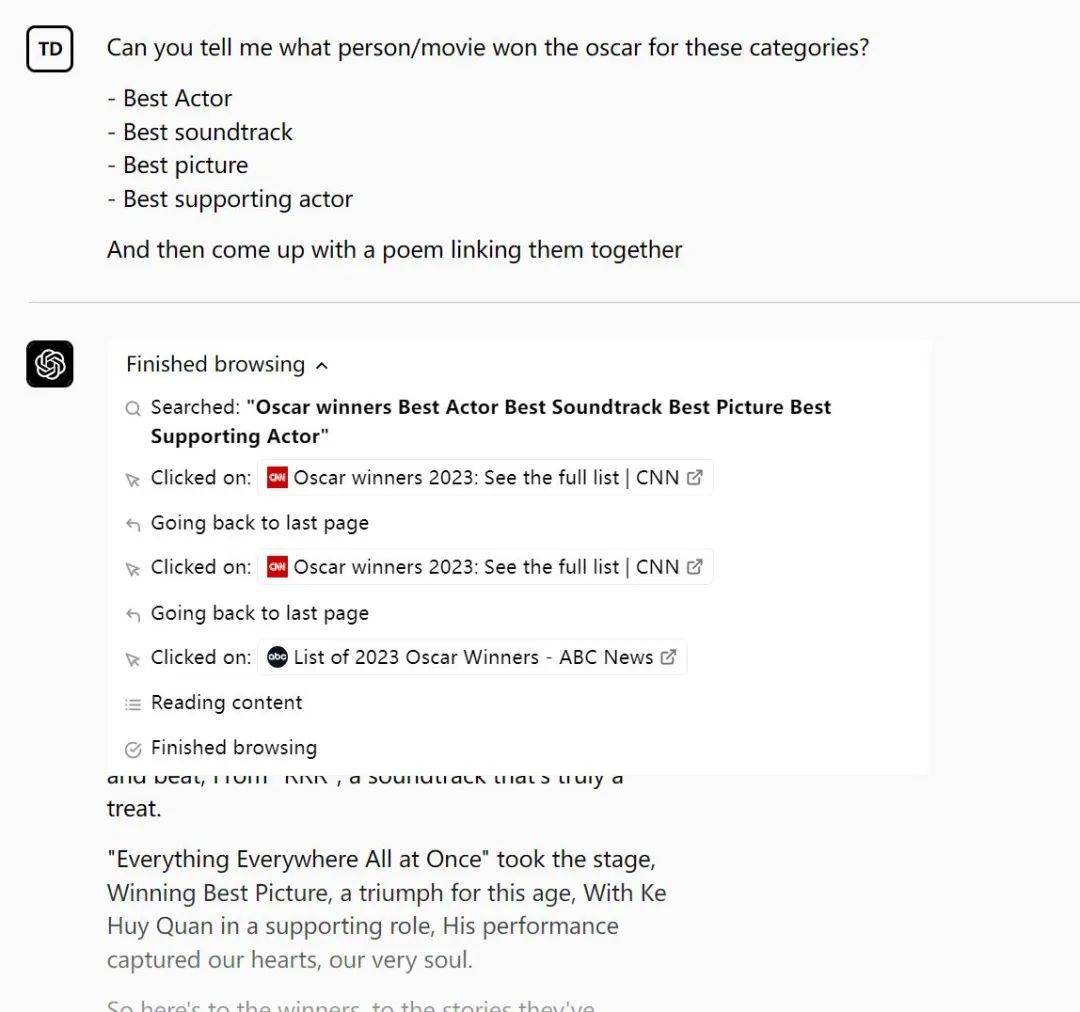Click the Finished browsing header text

coord(216,364)
